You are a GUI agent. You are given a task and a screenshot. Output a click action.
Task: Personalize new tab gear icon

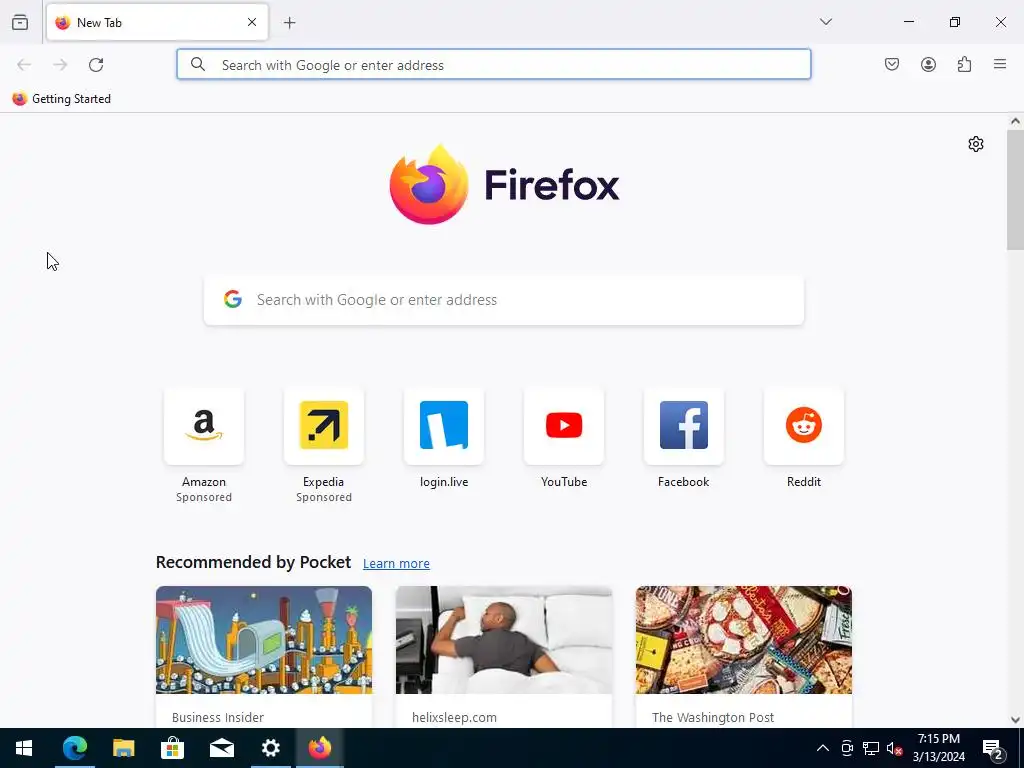[x=976, y=144]
